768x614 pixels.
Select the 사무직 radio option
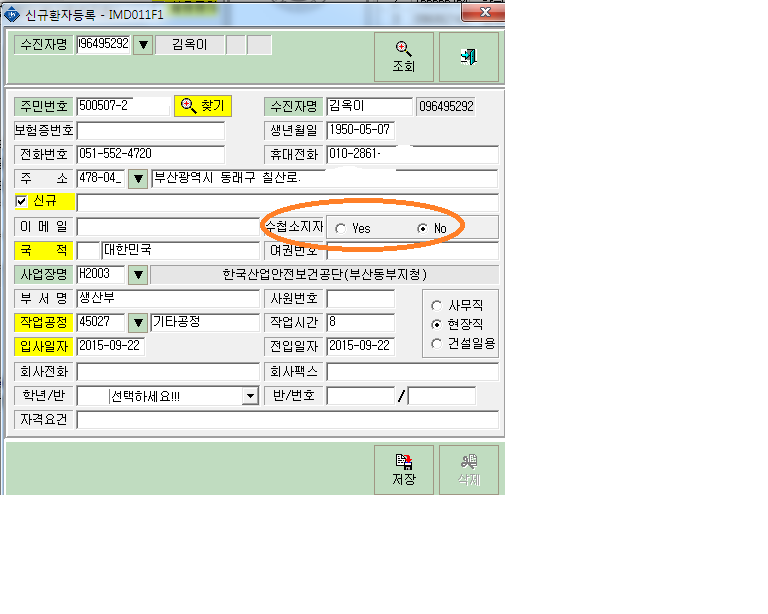point(436,306)
